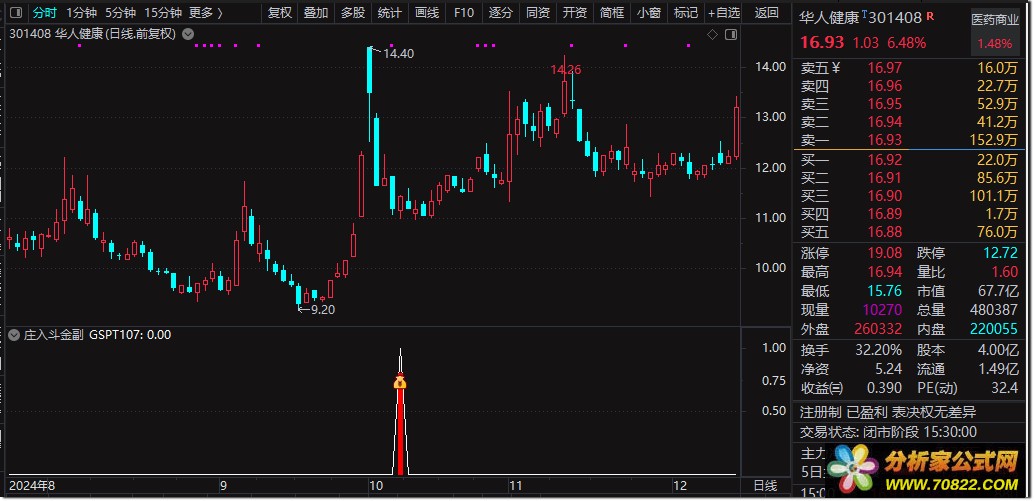
Task: Open F10 company info
Action: pyautogui.click(x=464, y=13)
